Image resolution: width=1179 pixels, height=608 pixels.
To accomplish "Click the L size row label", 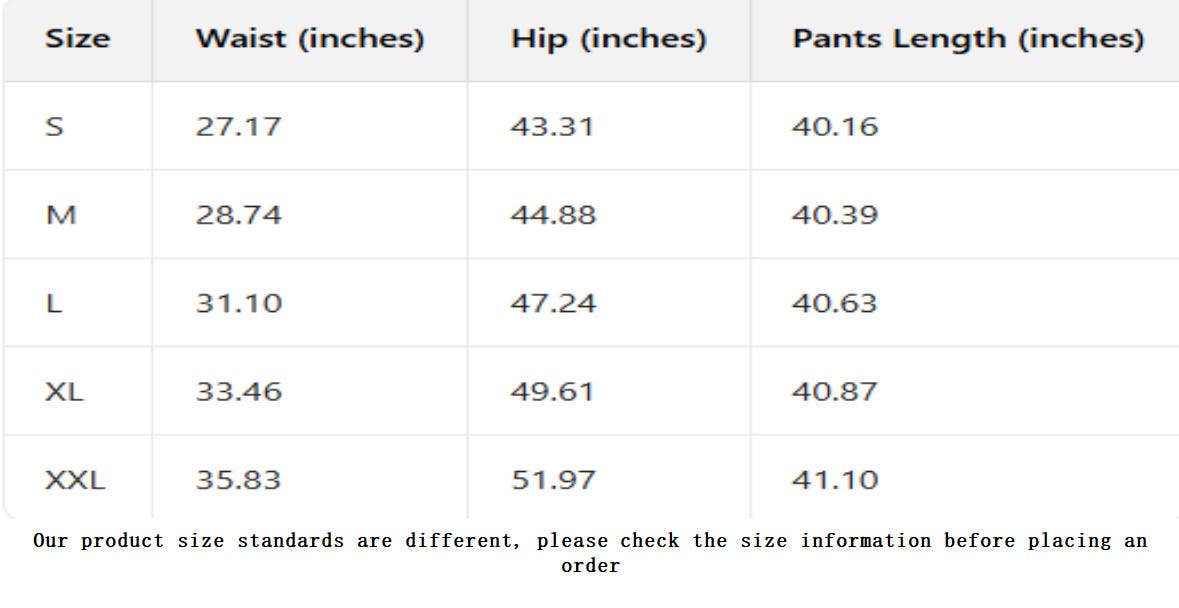I will tap(54, 303).
